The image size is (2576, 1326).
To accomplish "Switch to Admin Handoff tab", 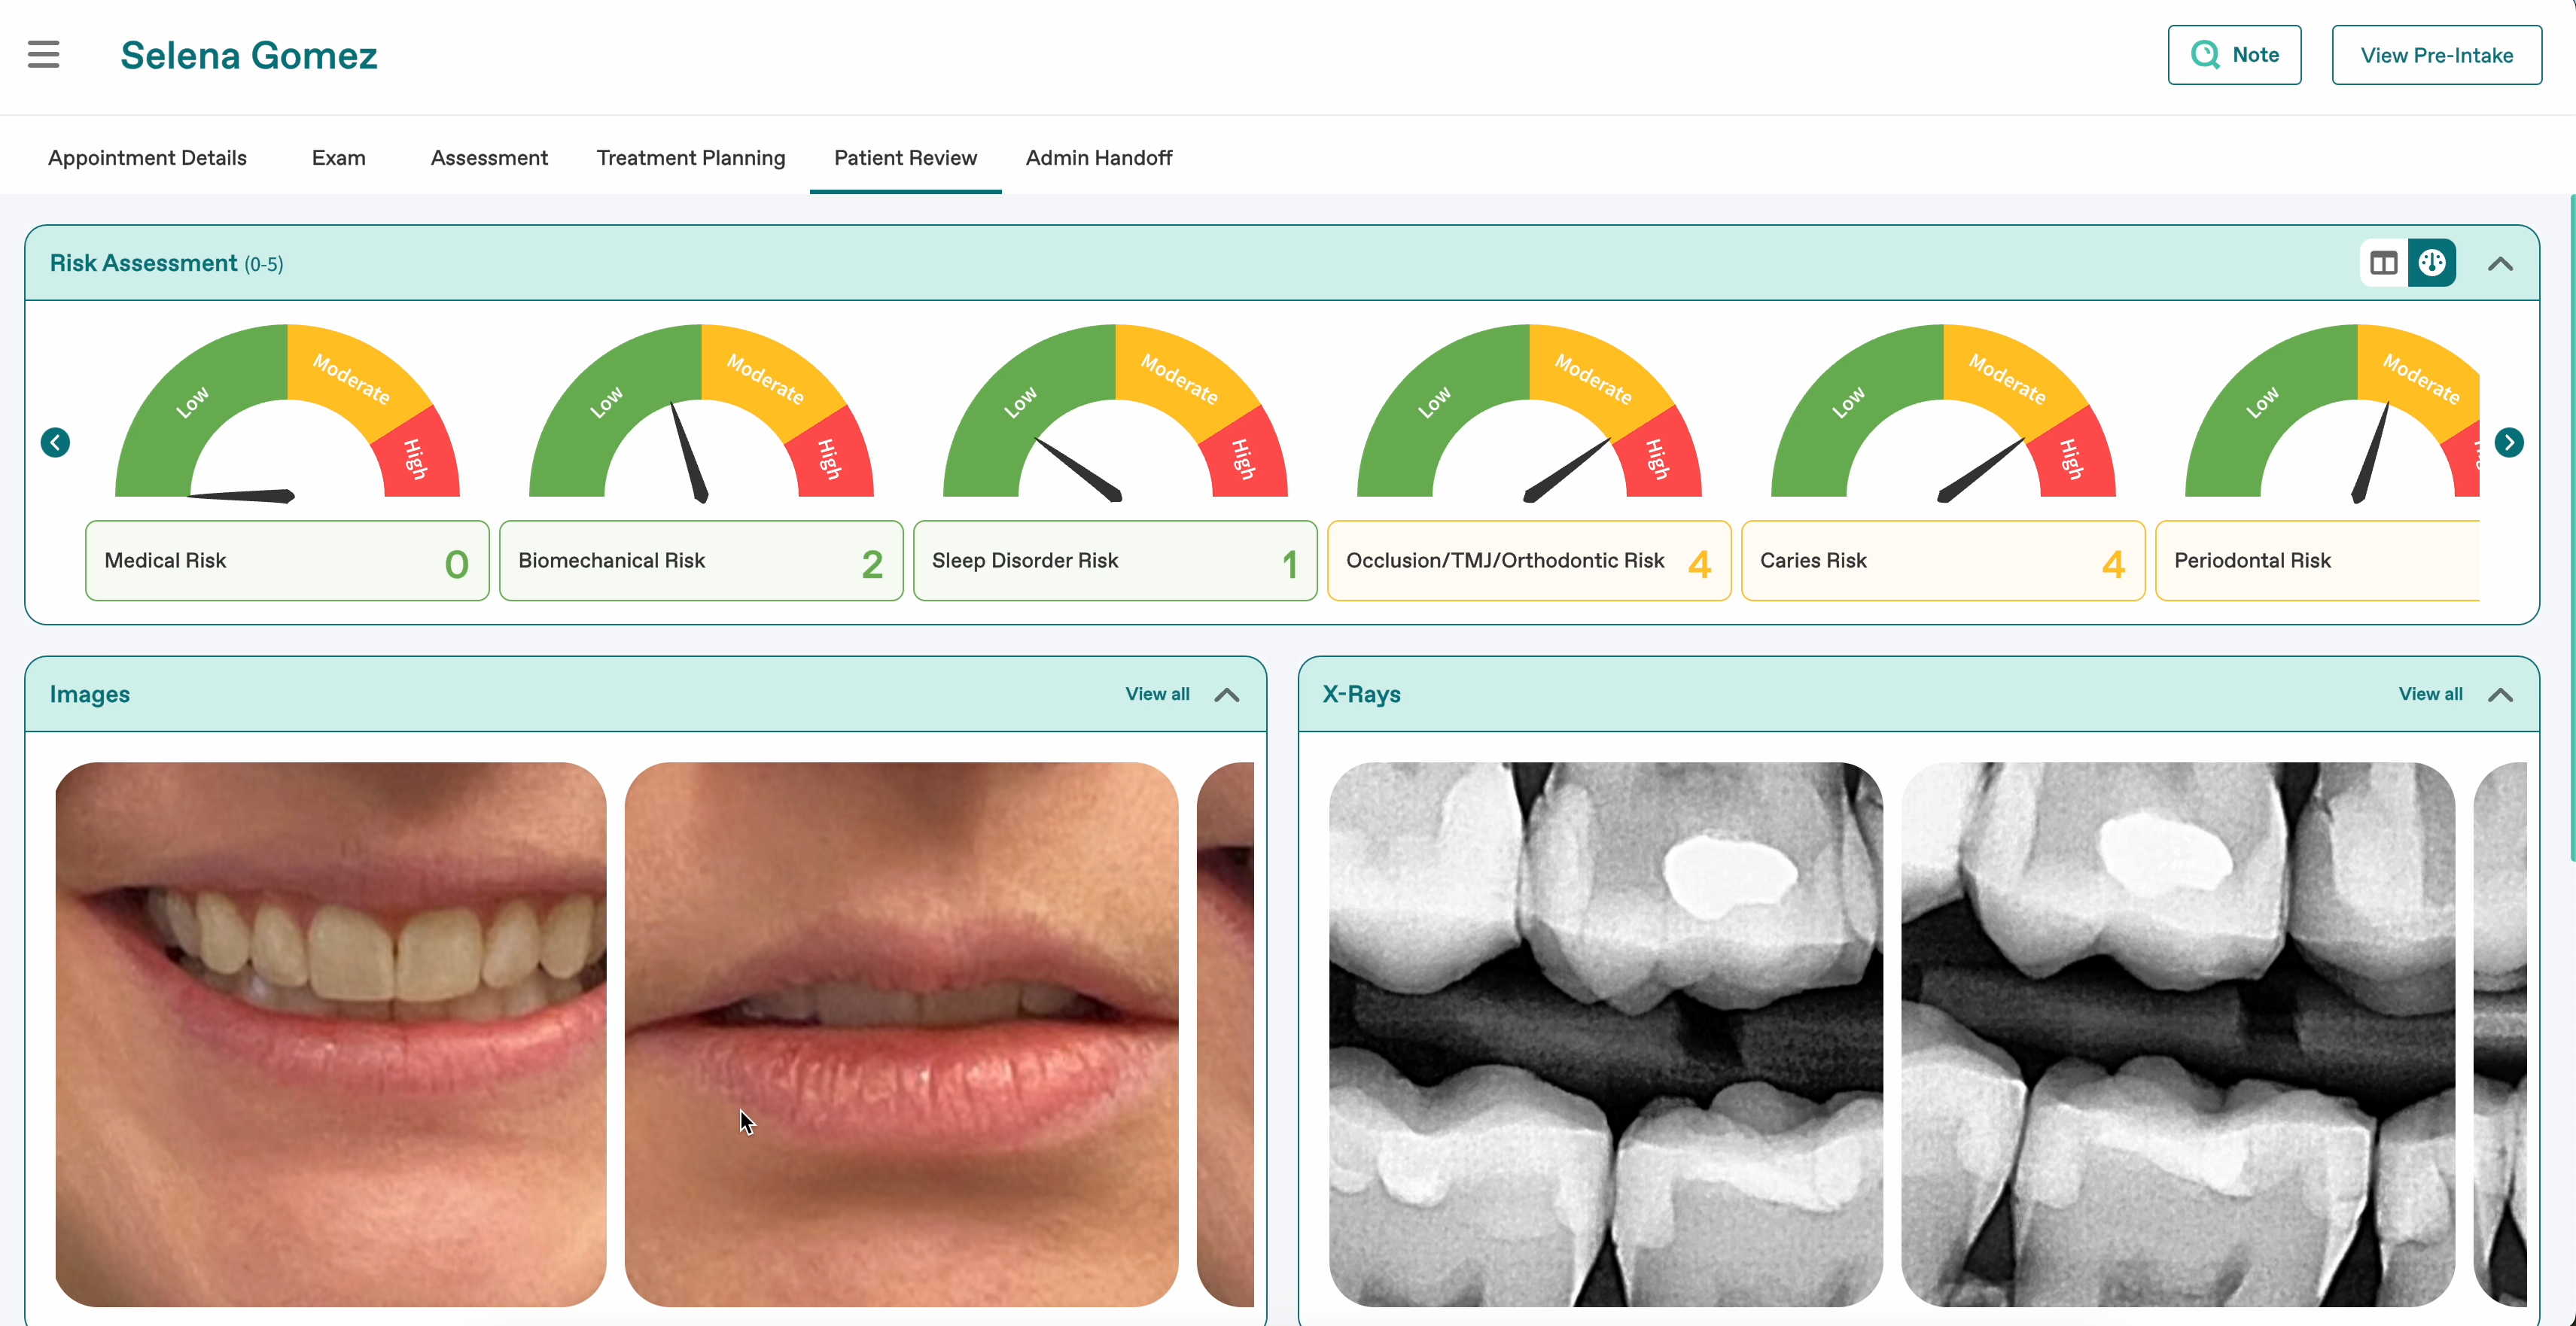I will coord(1098,158).
